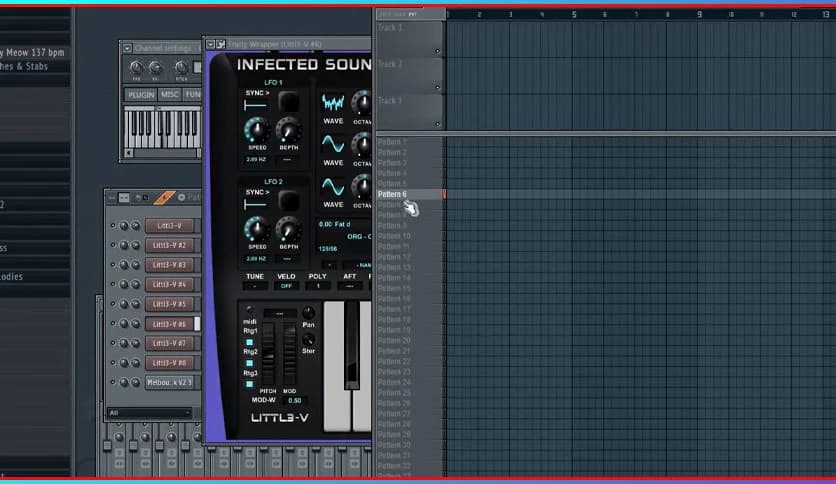This screenshot has height=484, width=836.
Task: Mute Track 3 in the playlist
Action: point(437,124)
